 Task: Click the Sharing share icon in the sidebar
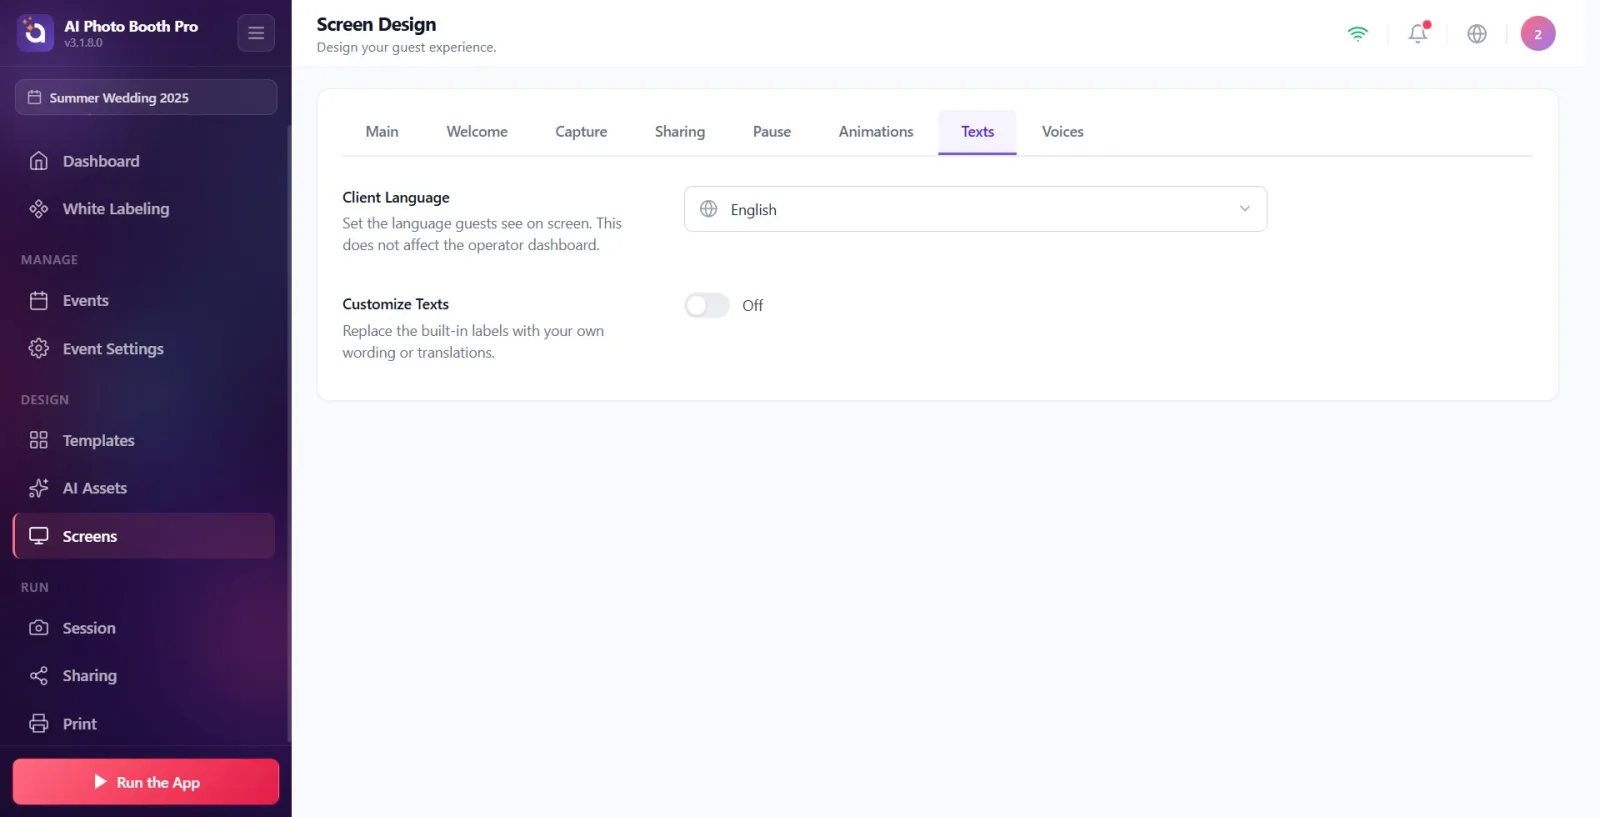(x=39, y=676)
